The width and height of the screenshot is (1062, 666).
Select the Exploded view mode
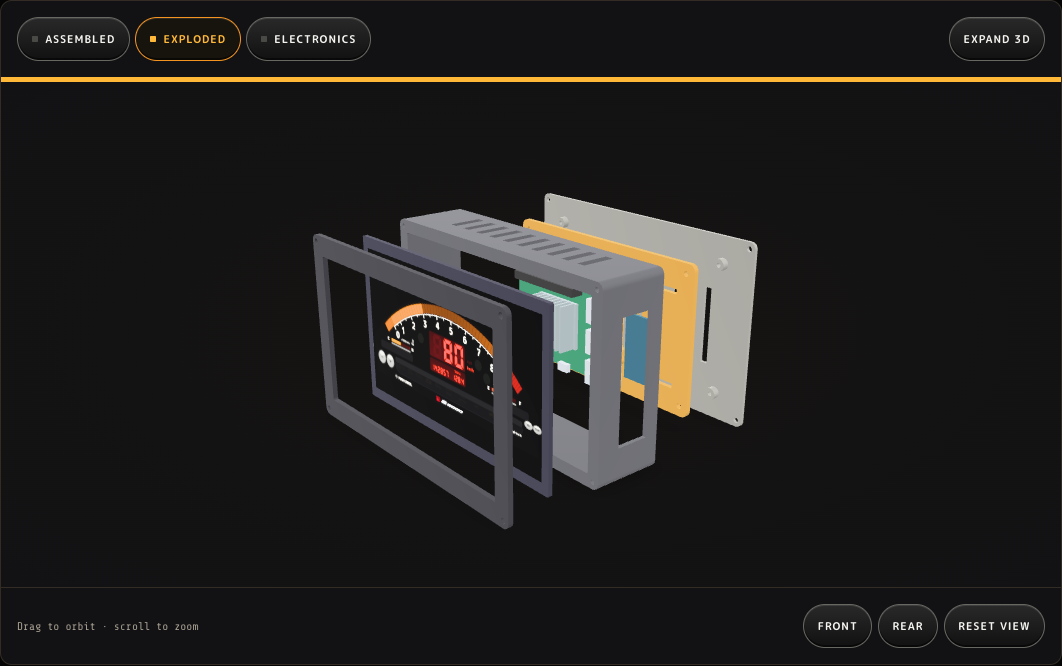pyautogui.click(x=188, y=39)
